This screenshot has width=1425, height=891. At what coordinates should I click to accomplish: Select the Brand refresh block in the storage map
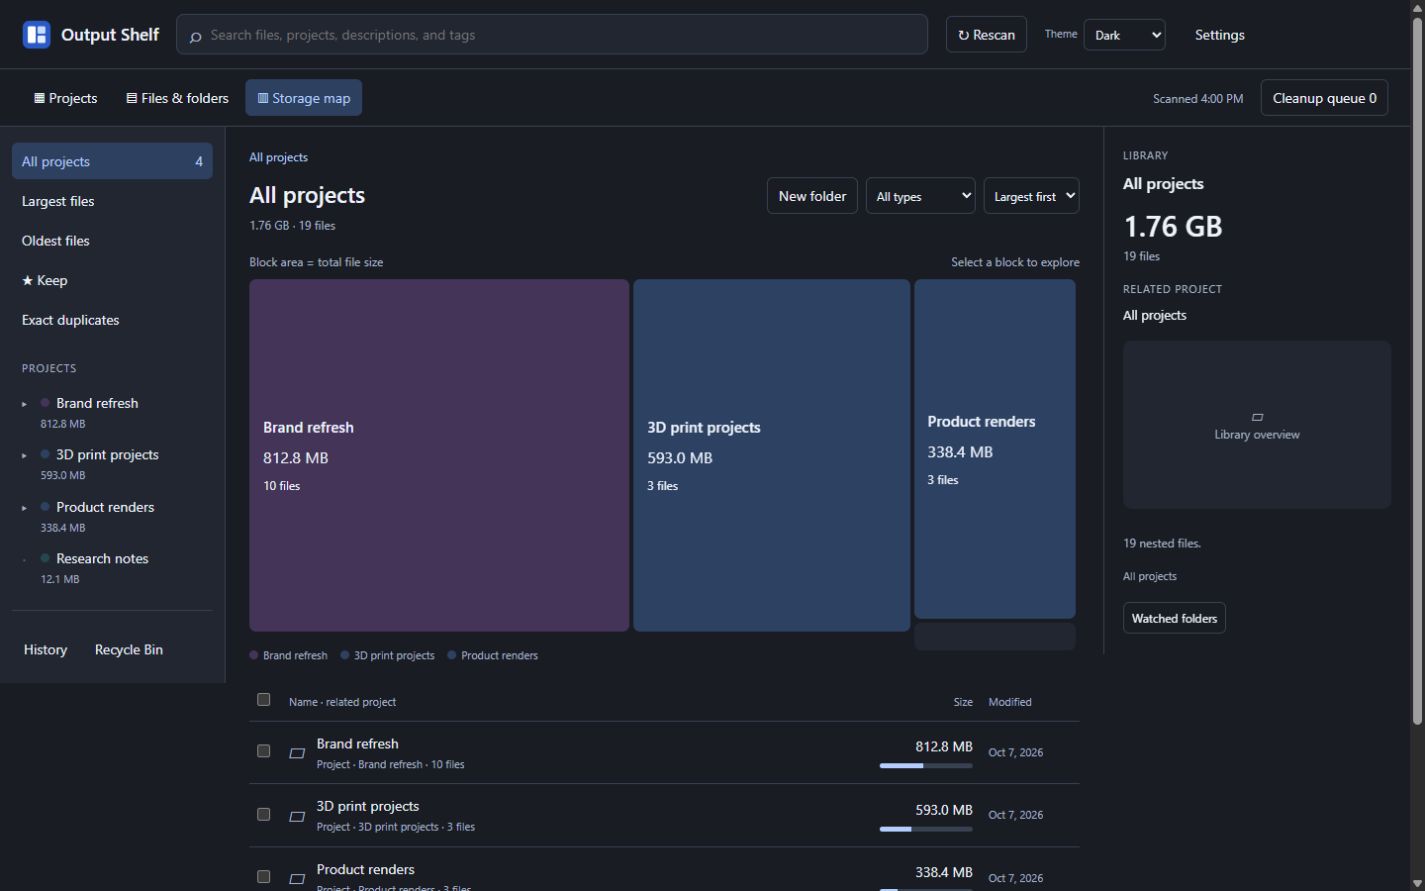[x=439, y=455]
